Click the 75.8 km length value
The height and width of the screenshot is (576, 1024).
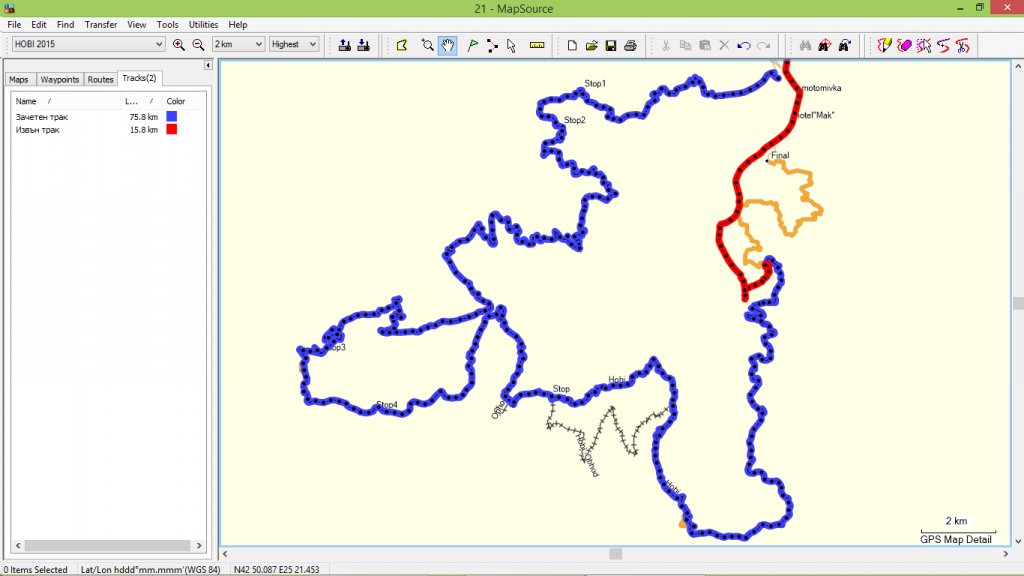[144, 117]
